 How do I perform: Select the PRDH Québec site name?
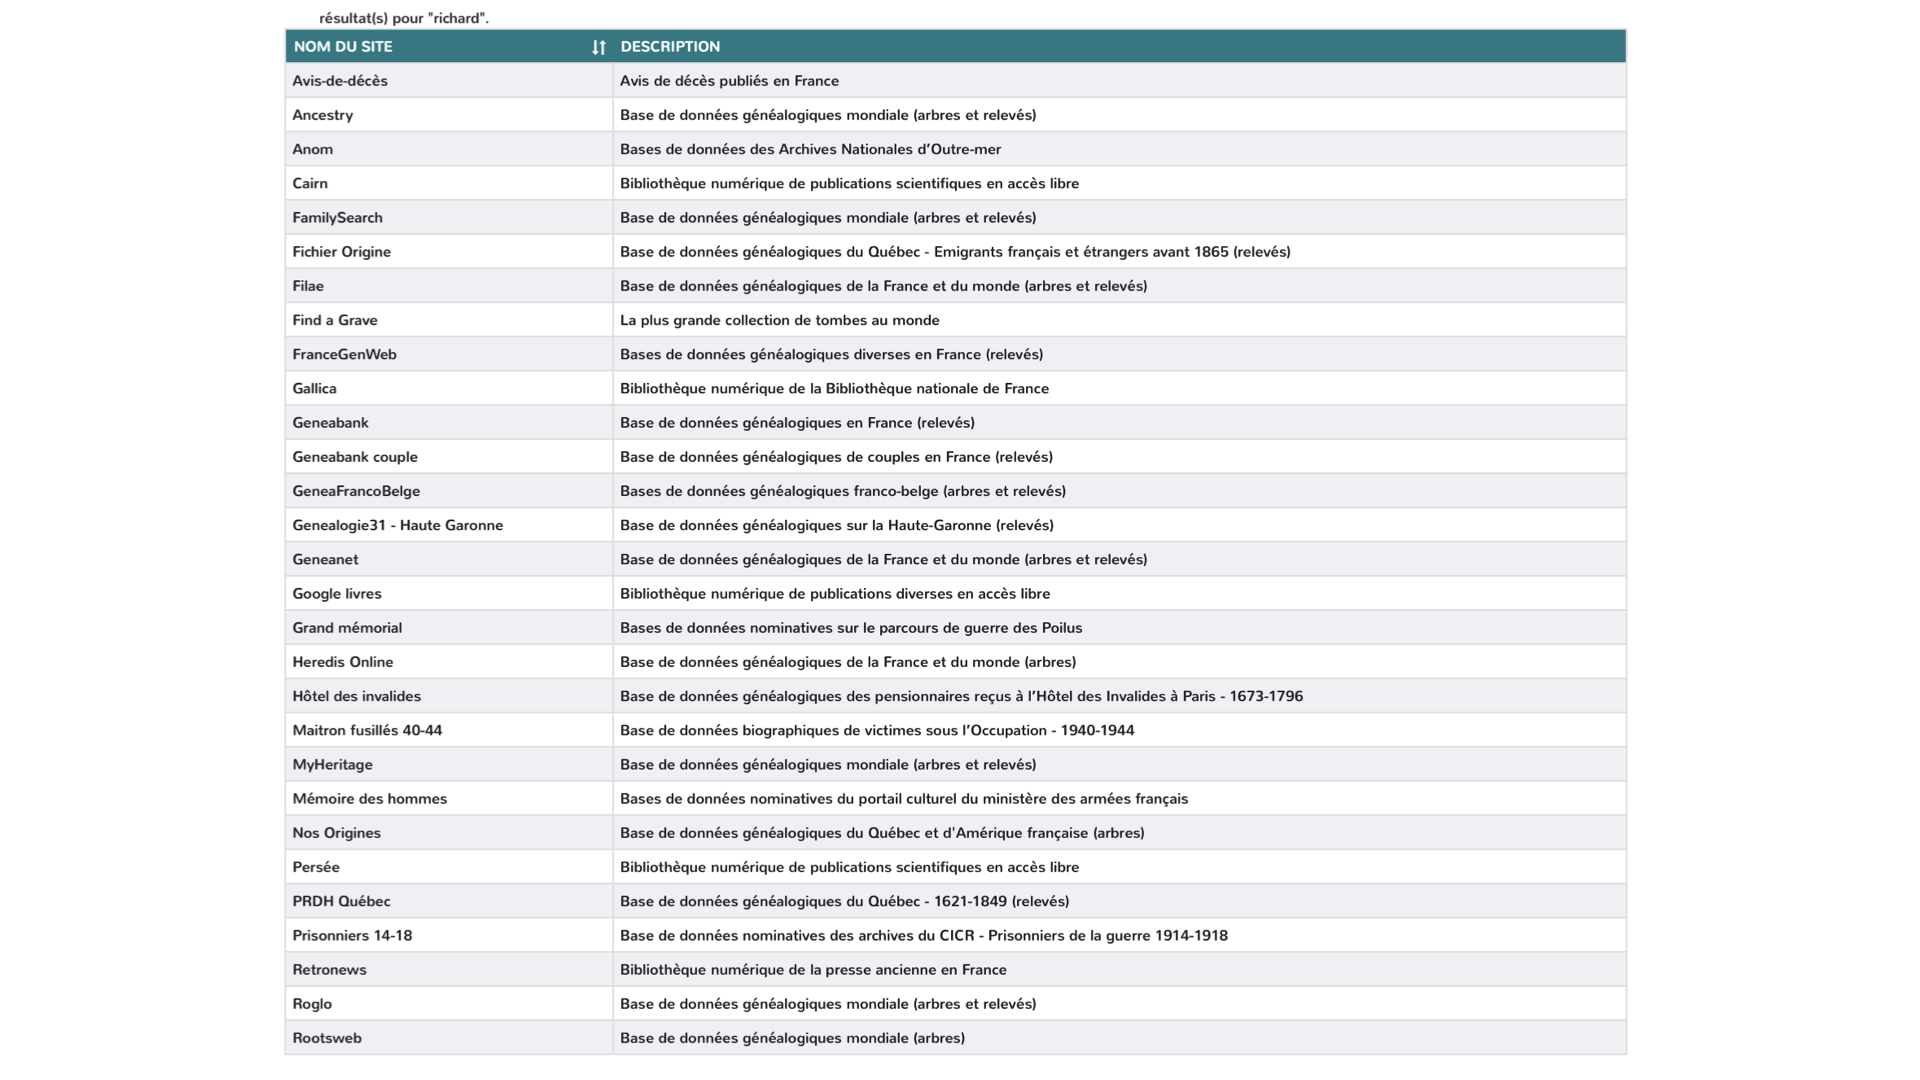(x=341, y=901)
